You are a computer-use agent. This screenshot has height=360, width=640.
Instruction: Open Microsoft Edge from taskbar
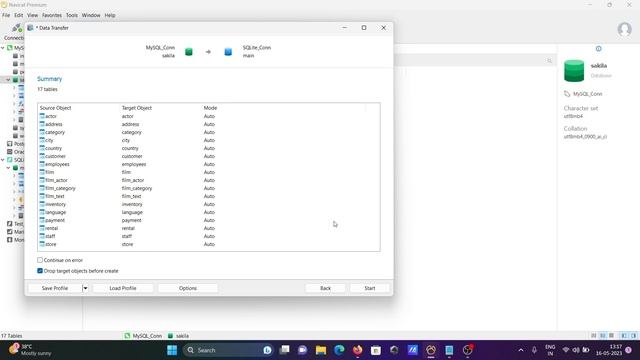339,350
